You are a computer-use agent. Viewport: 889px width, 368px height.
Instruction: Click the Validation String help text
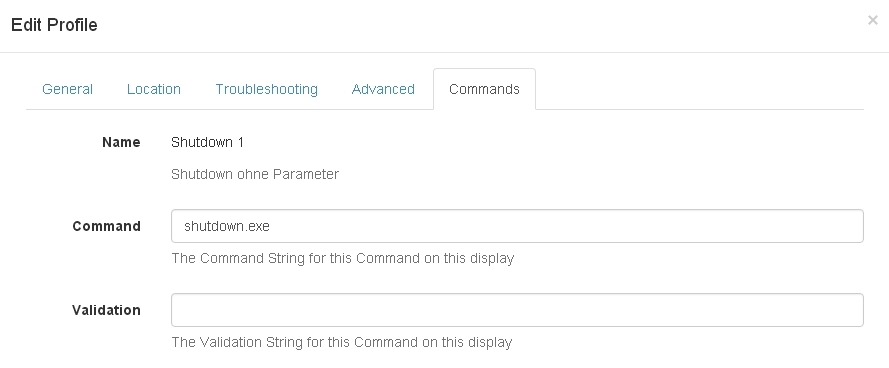342,342
